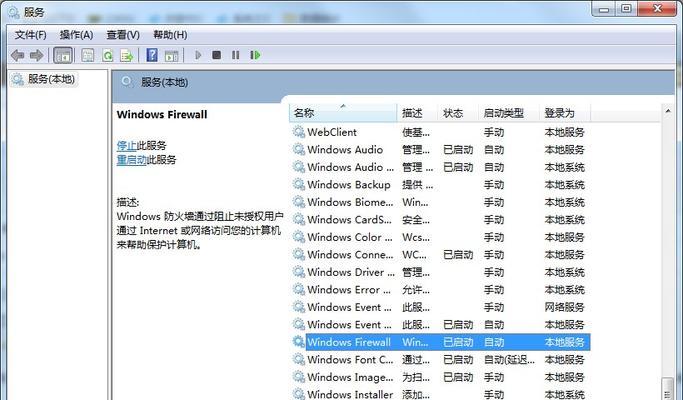Open the 查看(V) menu
683x400 pixels.
123,35
